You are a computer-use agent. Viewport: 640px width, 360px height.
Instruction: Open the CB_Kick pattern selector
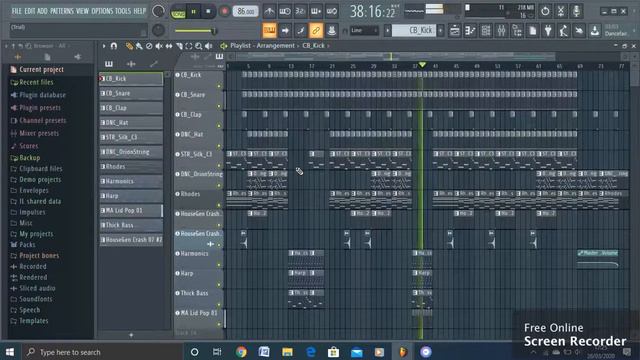(x=414, y=30)
